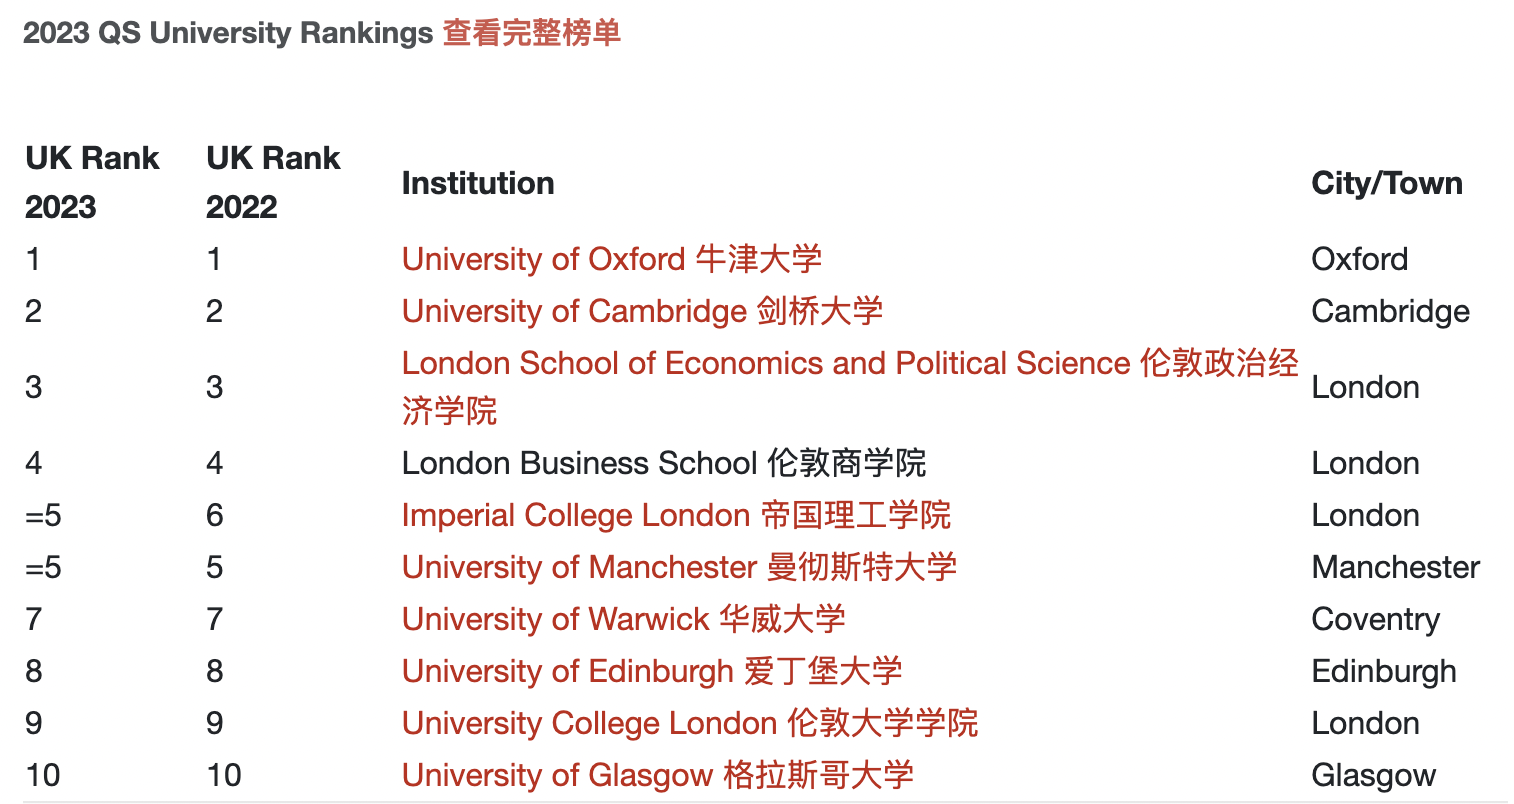Image resolution: width=1514 pixels, height=804 pixels.
Task: Open University of Glasgow 格拉斯哥大学 link
Action: point(657,775)
